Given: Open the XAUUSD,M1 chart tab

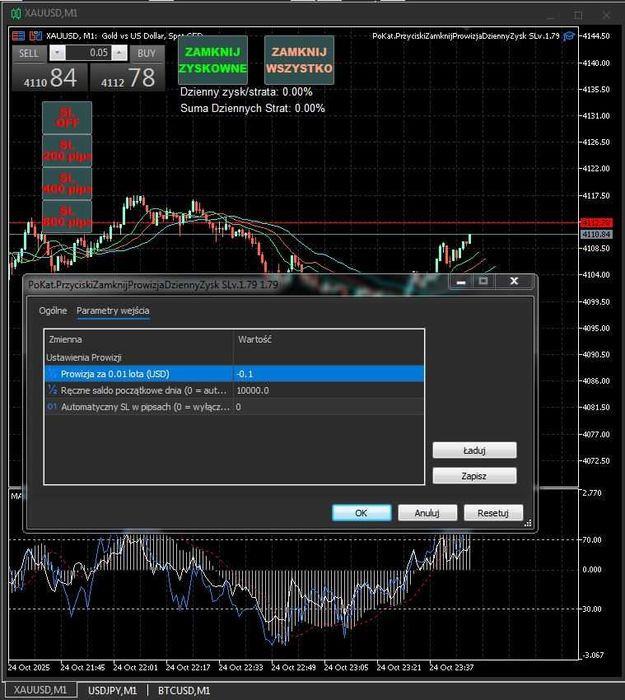Looking at the screenshot, I should [40, 690].
